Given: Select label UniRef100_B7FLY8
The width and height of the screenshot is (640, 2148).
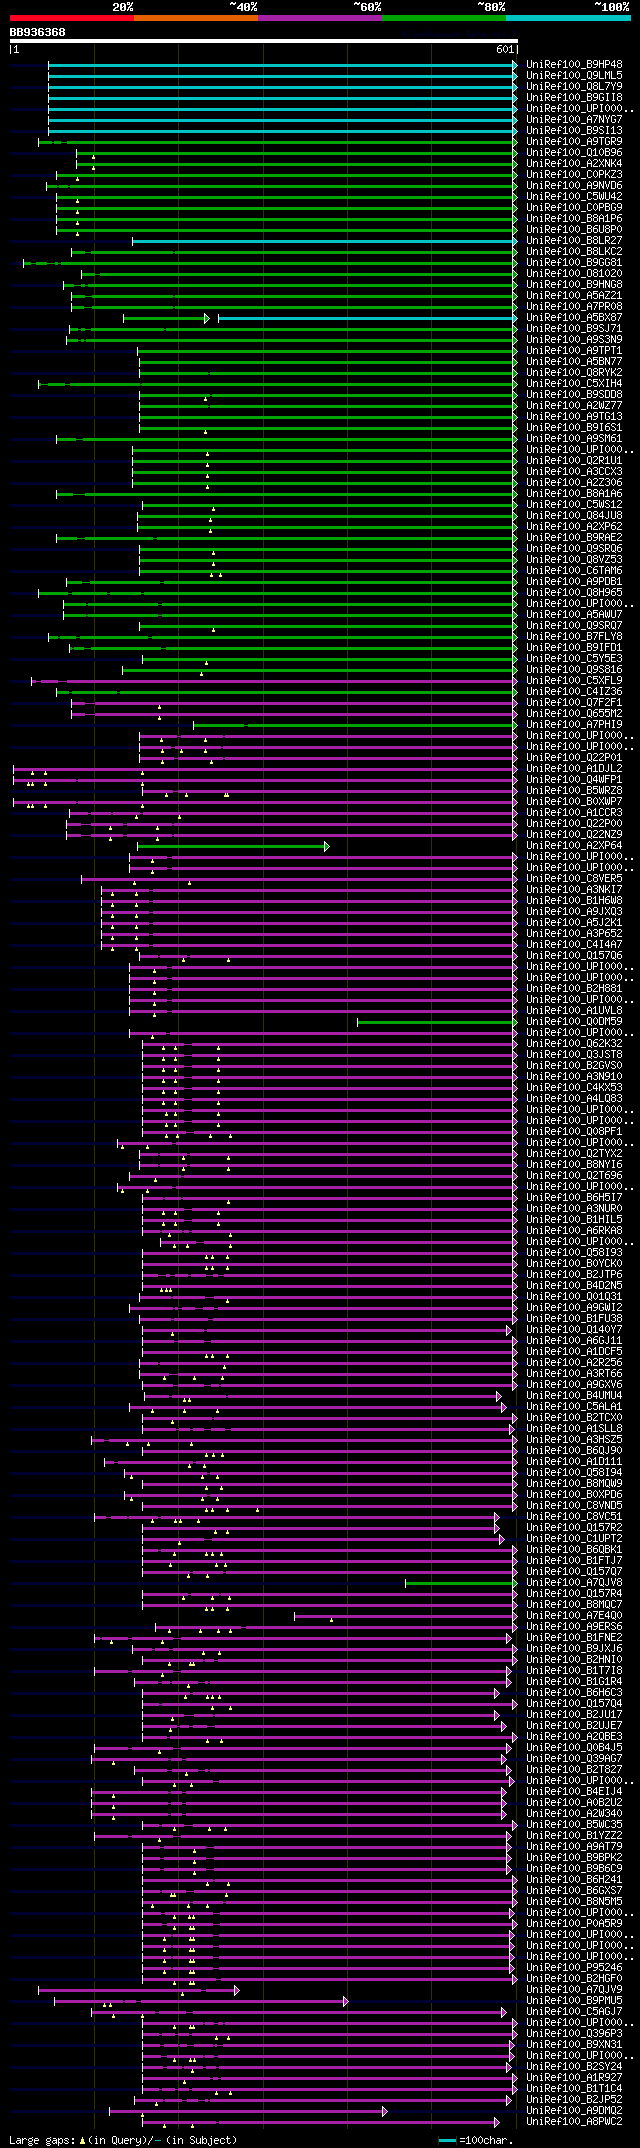Looking at the screenshot, I should coord(574,637).
